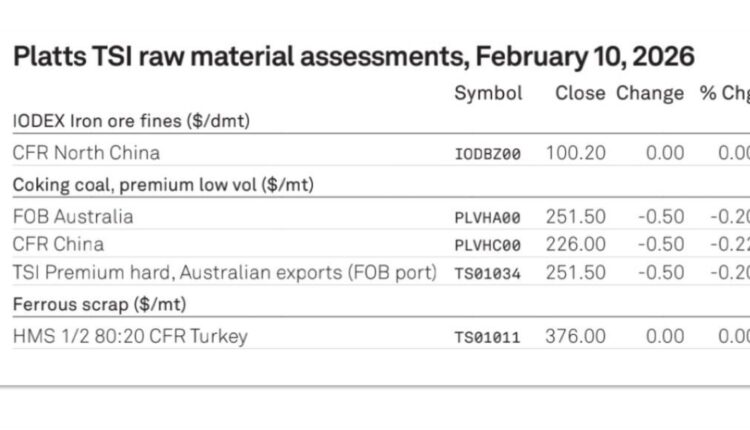The width and height of the screenshot is (750, 430).
Task: Click the TS01034 symbol code
Action: point(487,274)
